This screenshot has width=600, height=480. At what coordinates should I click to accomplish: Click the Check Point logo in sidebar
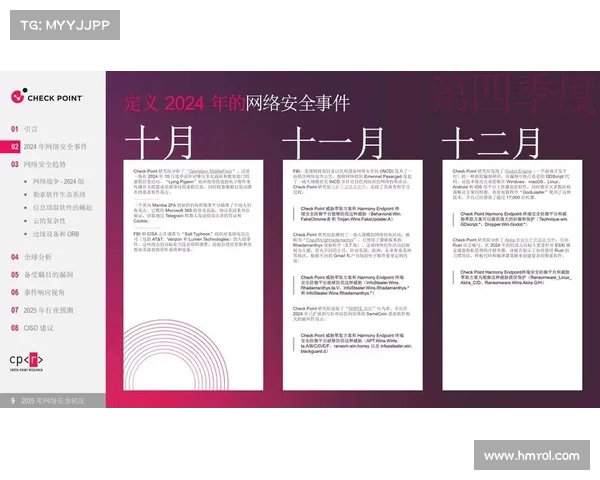[47, 96]
